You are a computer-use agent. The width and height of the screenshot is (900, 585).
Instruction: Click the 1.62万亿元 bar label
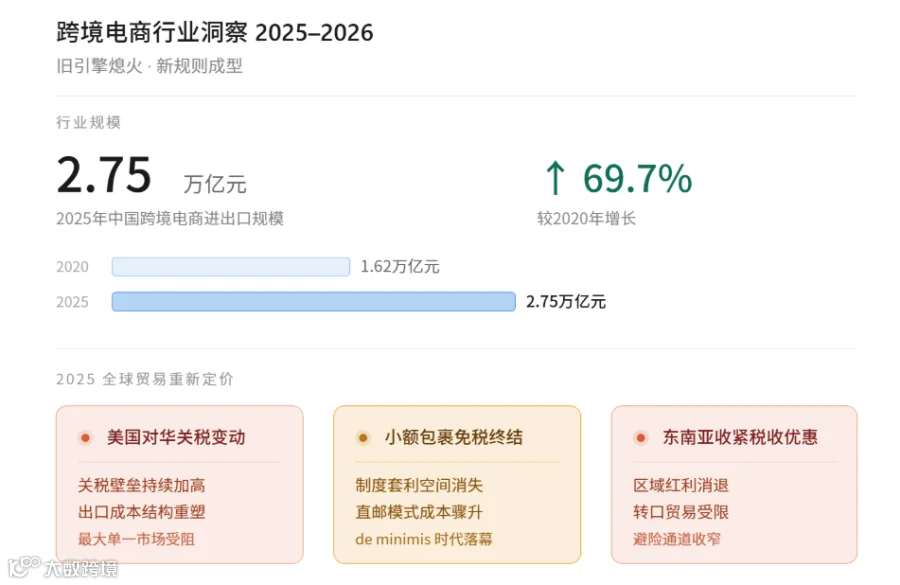click(x=400, y=267)
